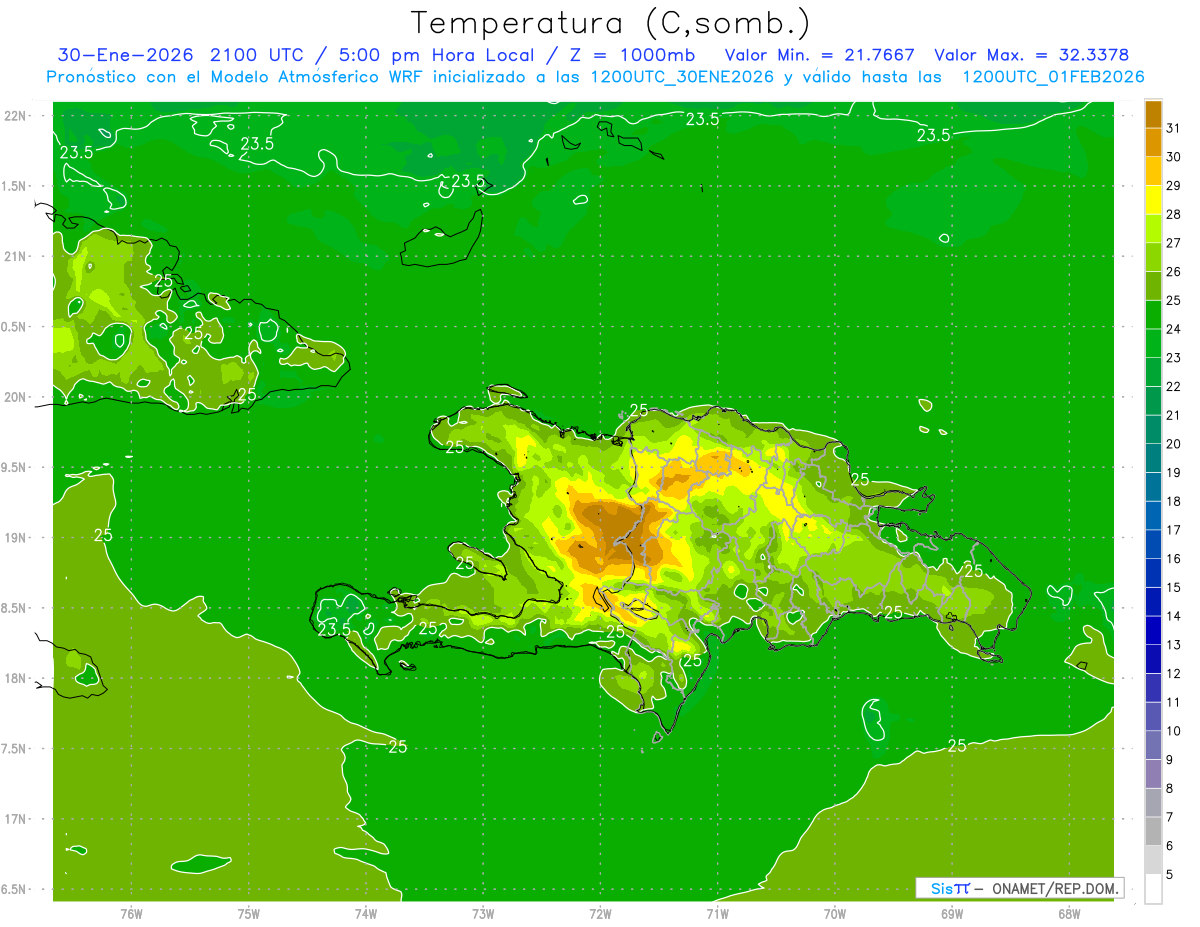Click the longitude label '76W'
Viewport: 1200px width, 927px height.
coord(131,914)
